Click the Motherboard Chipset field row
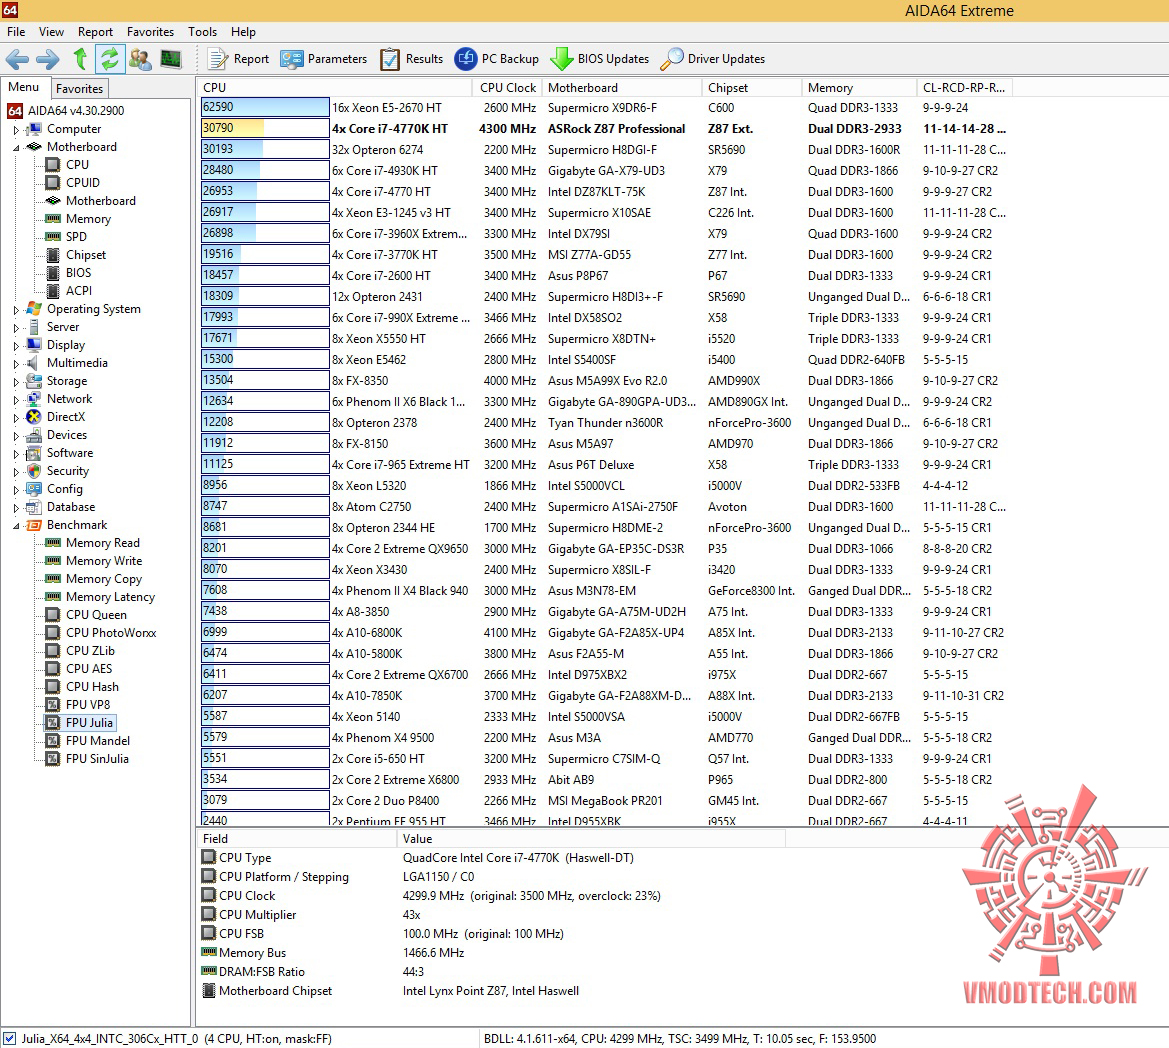 (x=492, y=991)
